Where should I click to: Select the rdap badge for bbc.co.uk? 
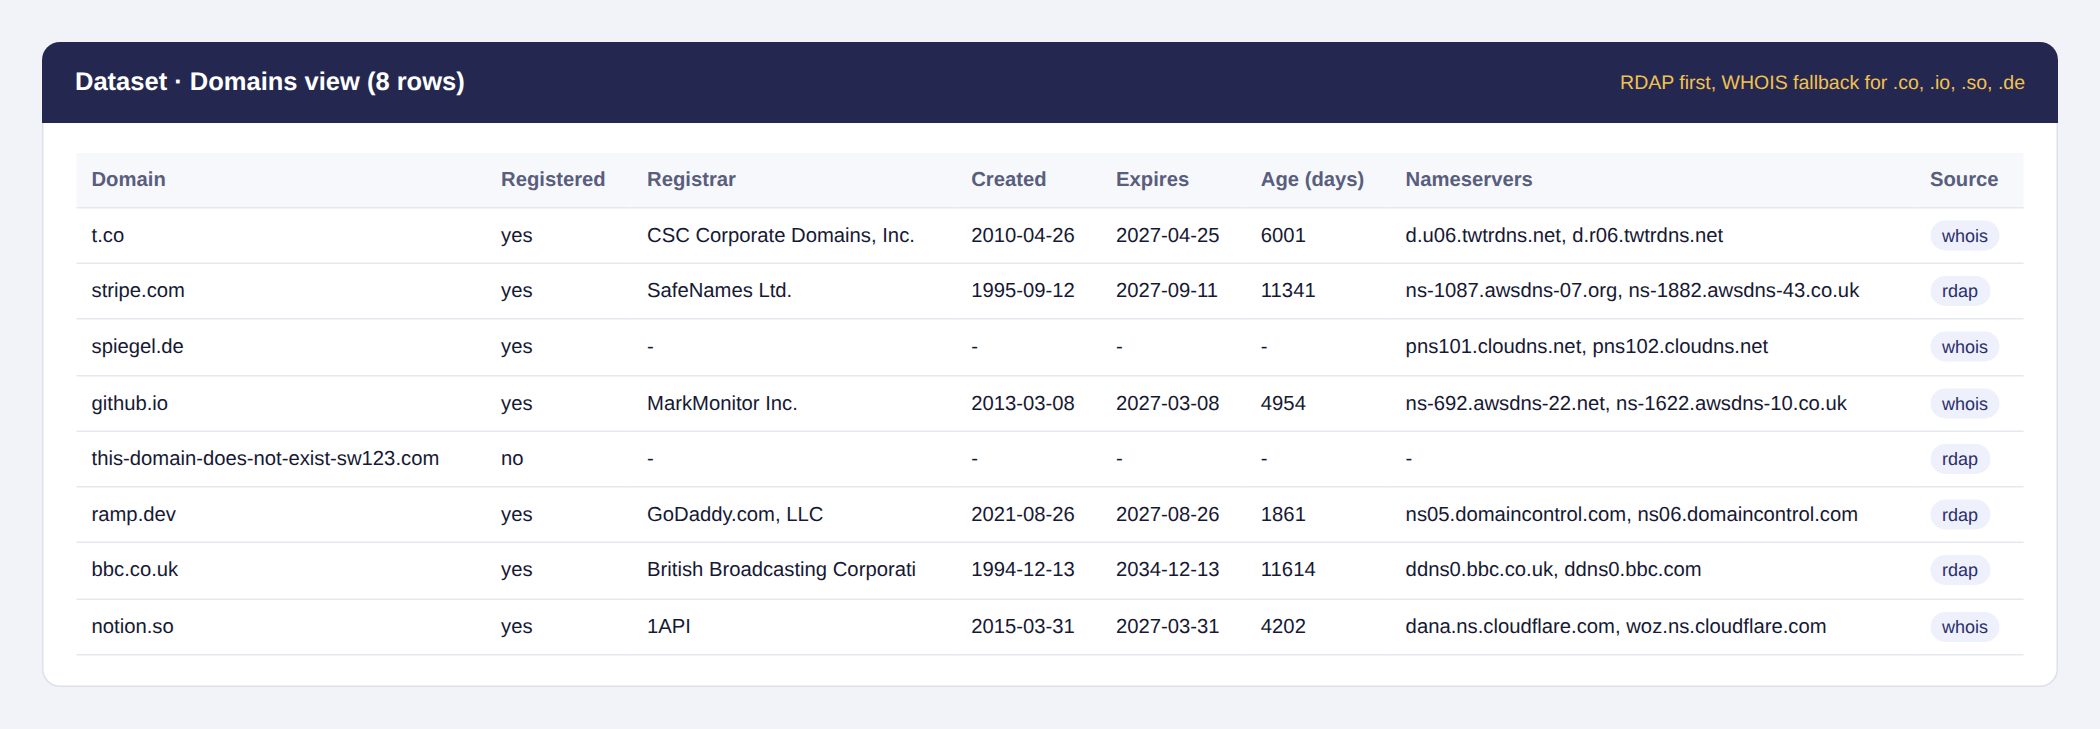point(1959,570)
